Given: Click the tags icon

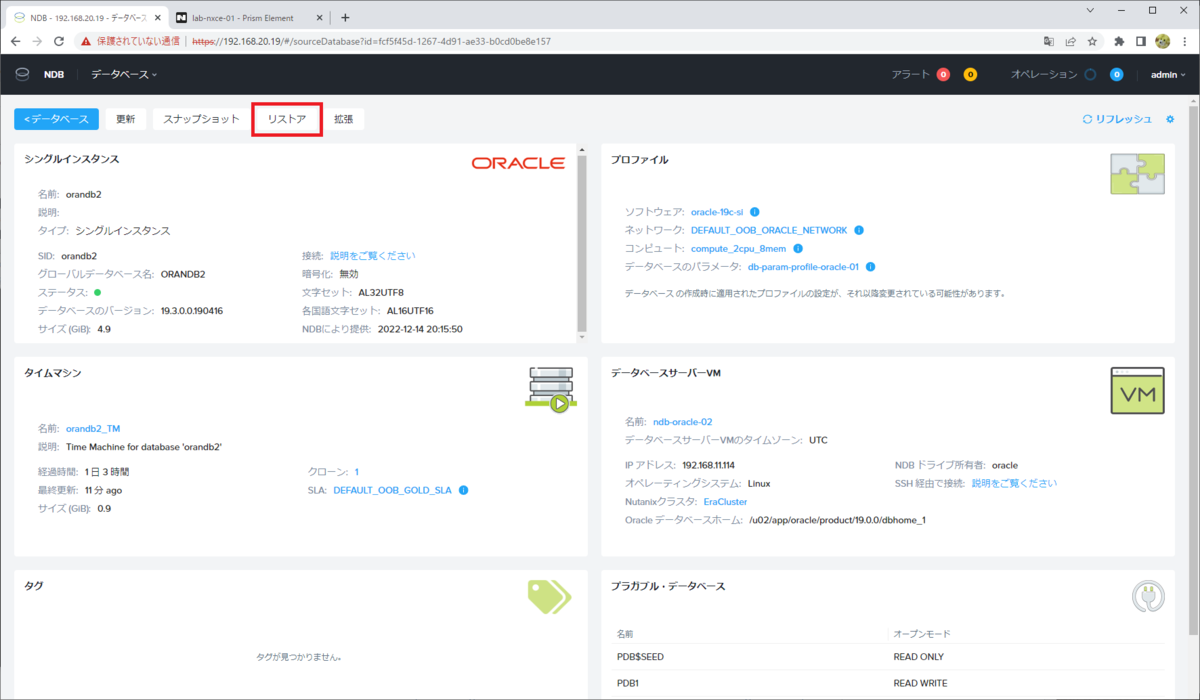Looking at the screenshot, I should pyautogui.click(x=549, y=596).
